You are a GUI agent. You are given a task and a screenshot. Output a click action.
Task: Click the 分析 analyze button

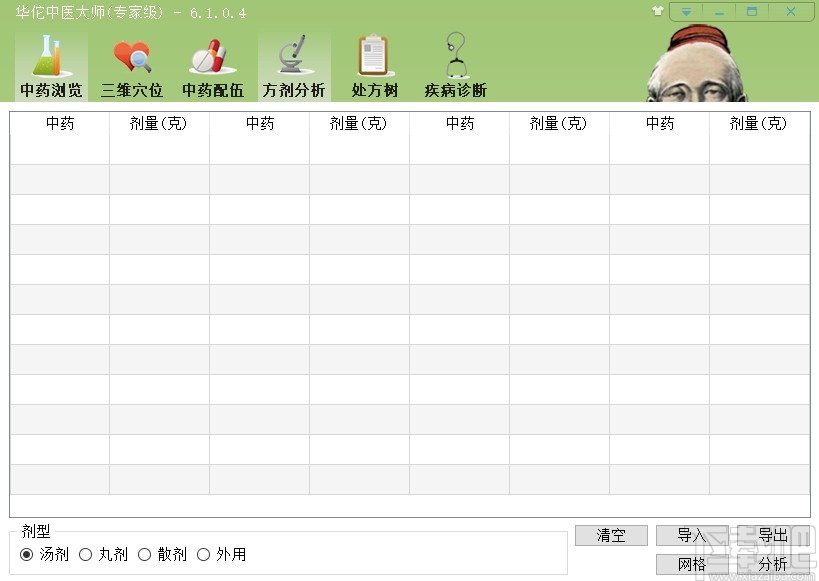(773, 564)
